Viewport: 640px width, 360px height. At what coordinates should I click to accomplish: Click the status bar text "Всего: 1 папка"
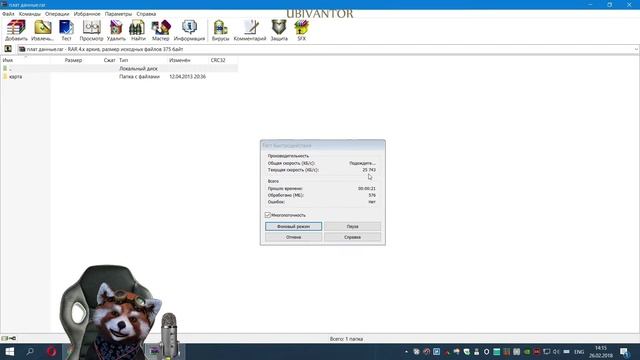346,339
